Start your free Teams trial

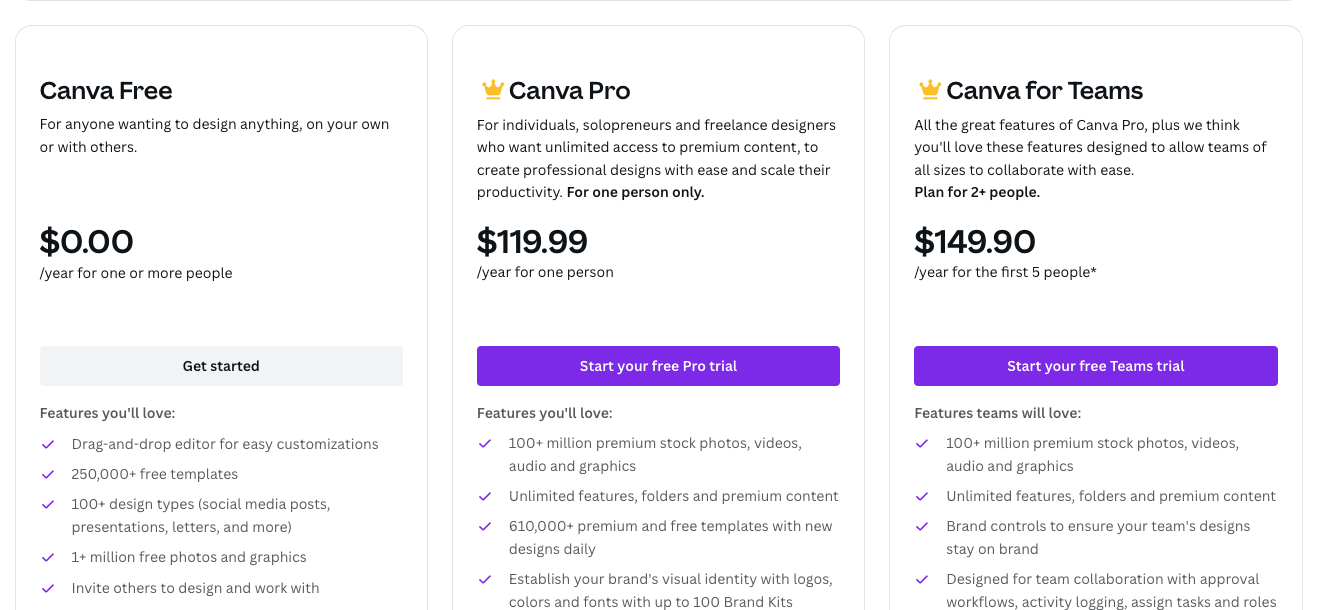(x=1096, y=366)
